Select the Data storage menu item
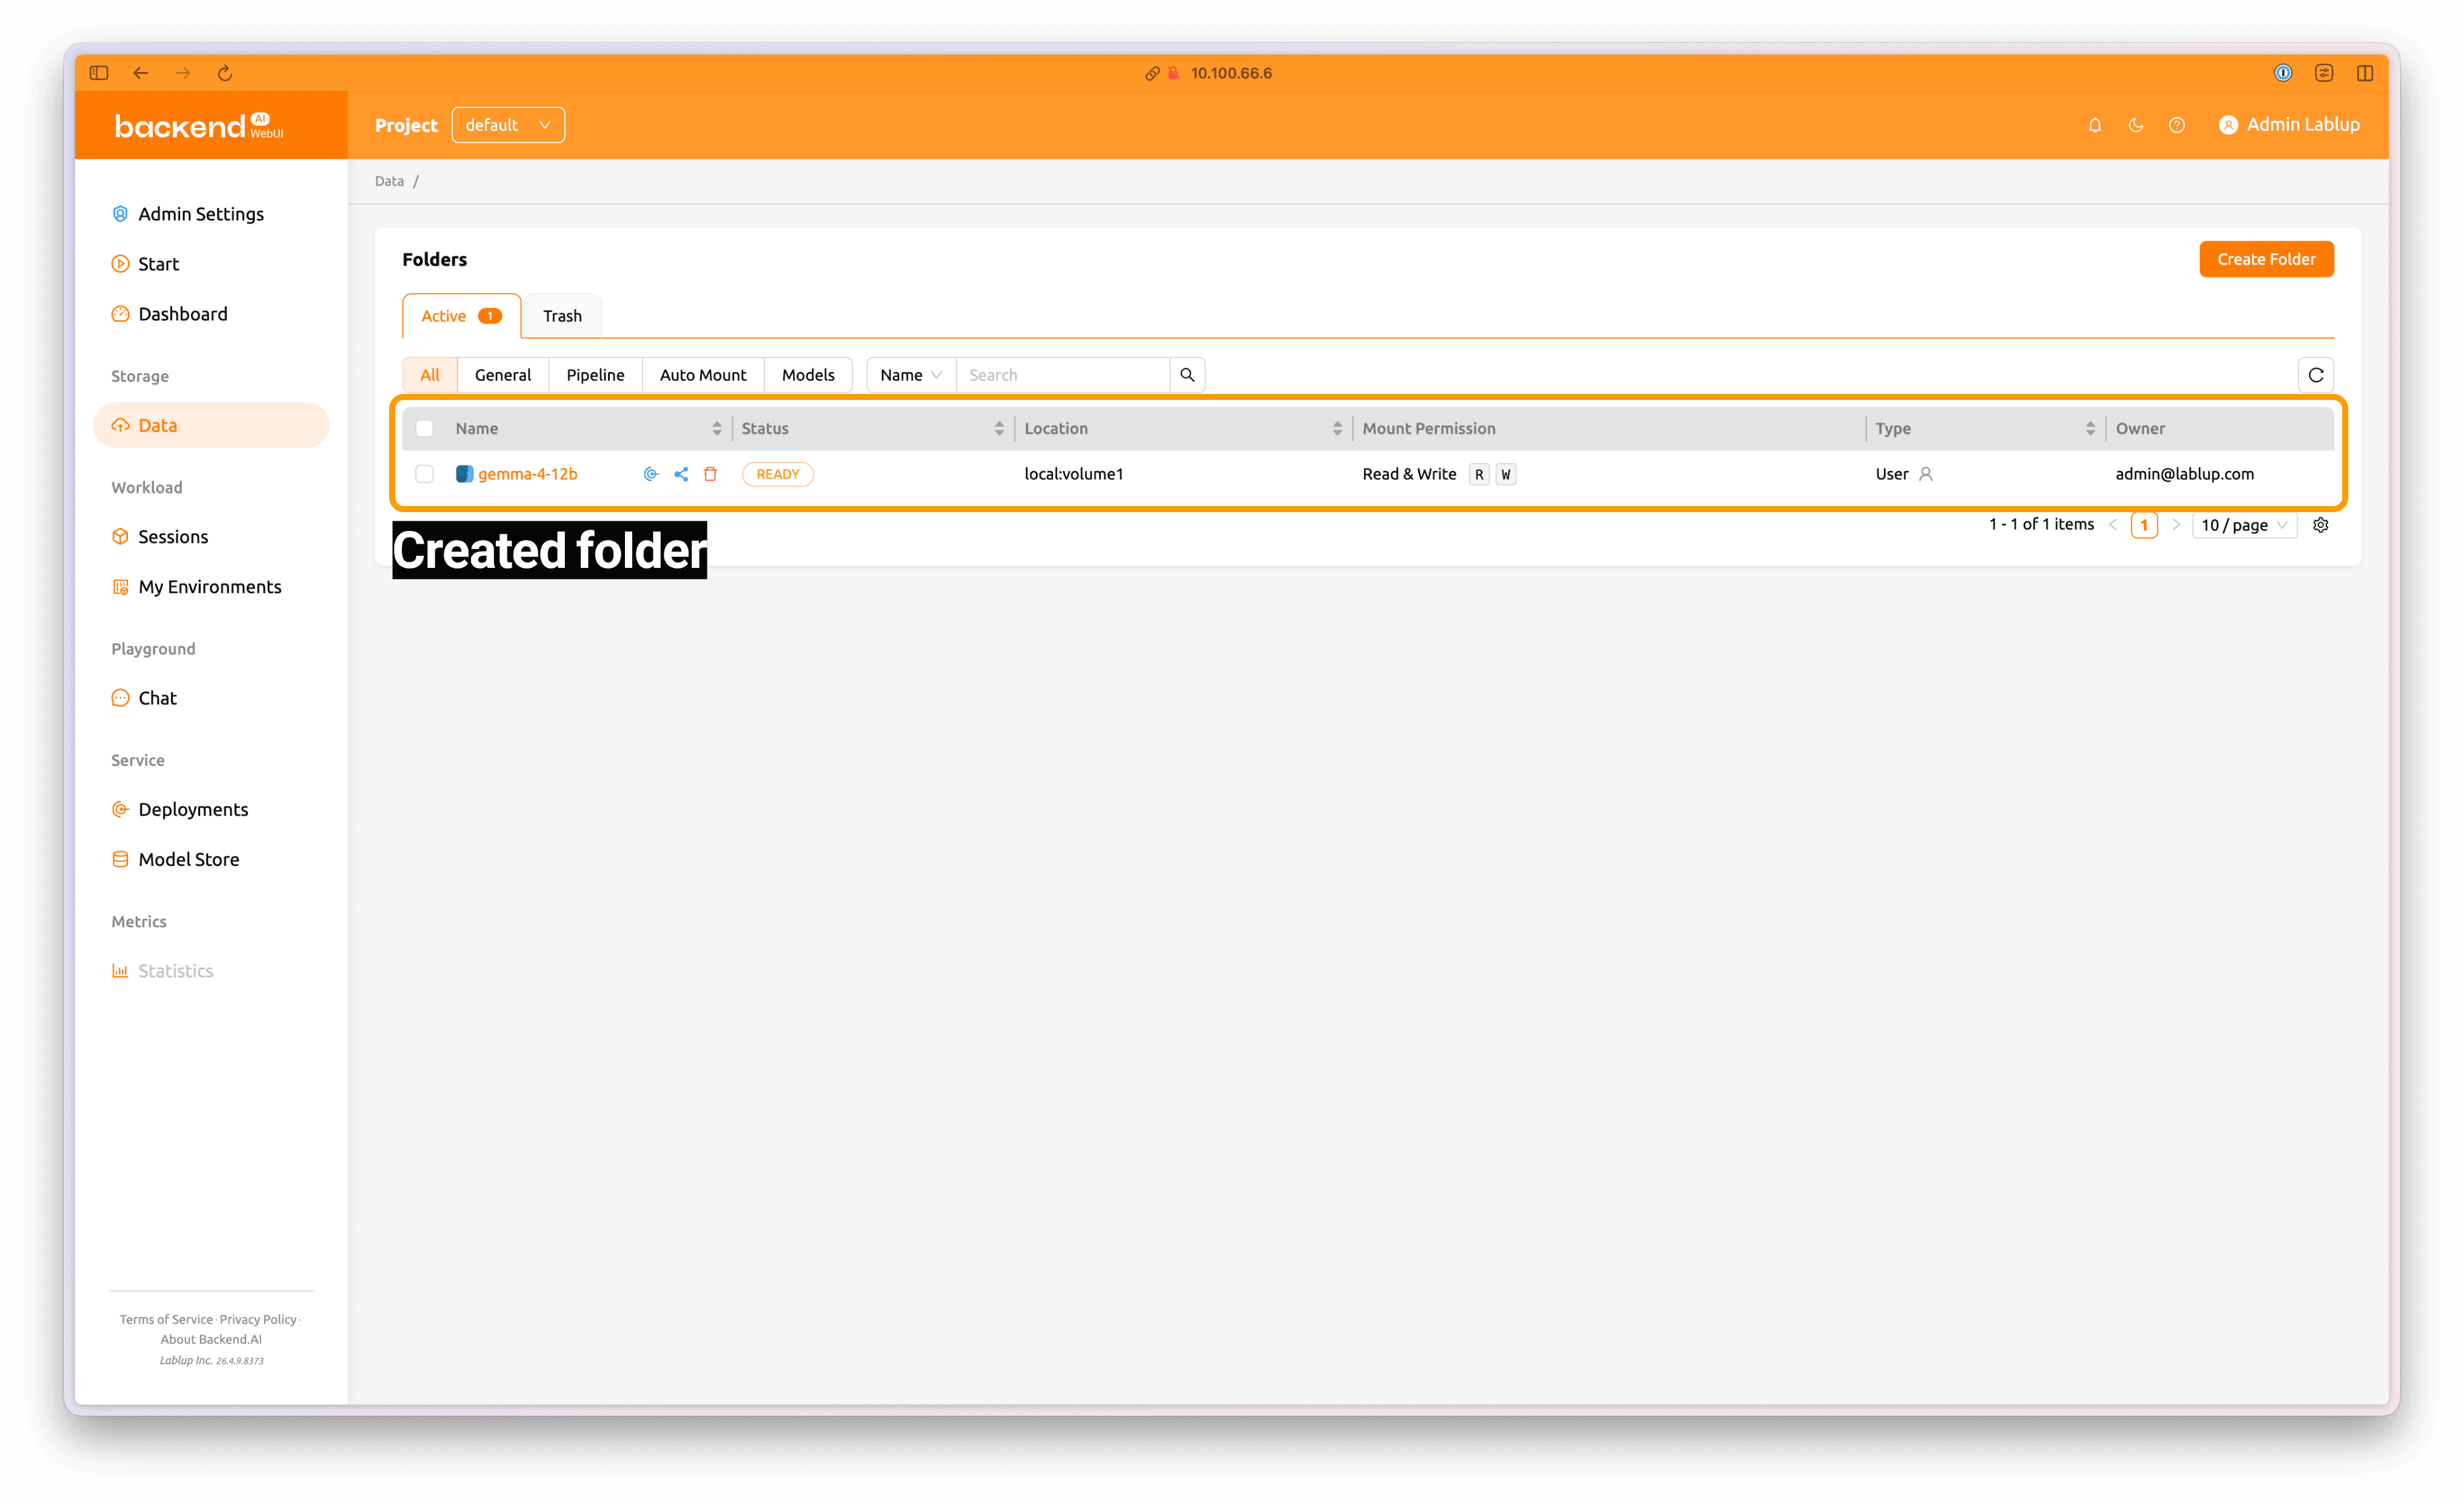The image size is (2464, 1500). pyautogui.click(x=211, y=425)
